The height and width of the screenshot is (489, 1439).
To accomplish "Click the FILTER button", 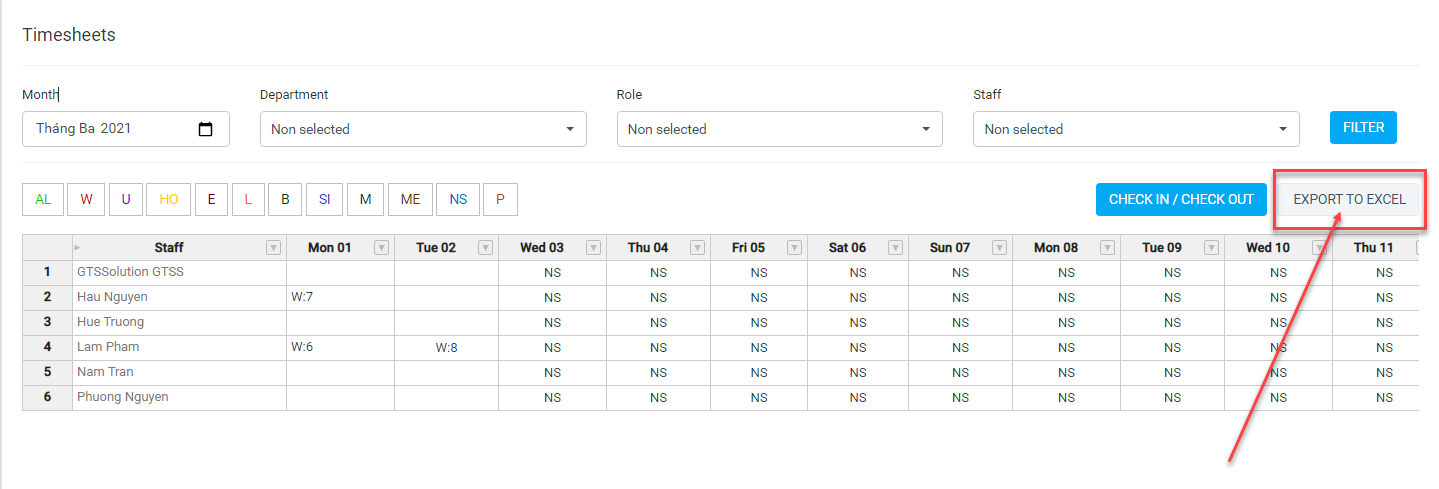I will click(x=1363, y=127).
